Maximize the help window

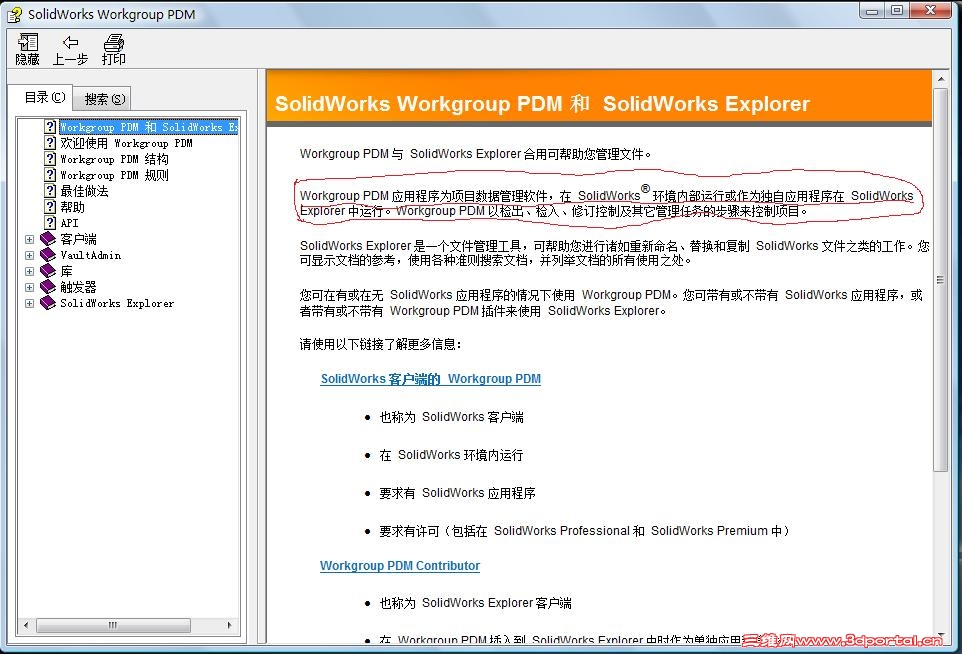(897, 10)
